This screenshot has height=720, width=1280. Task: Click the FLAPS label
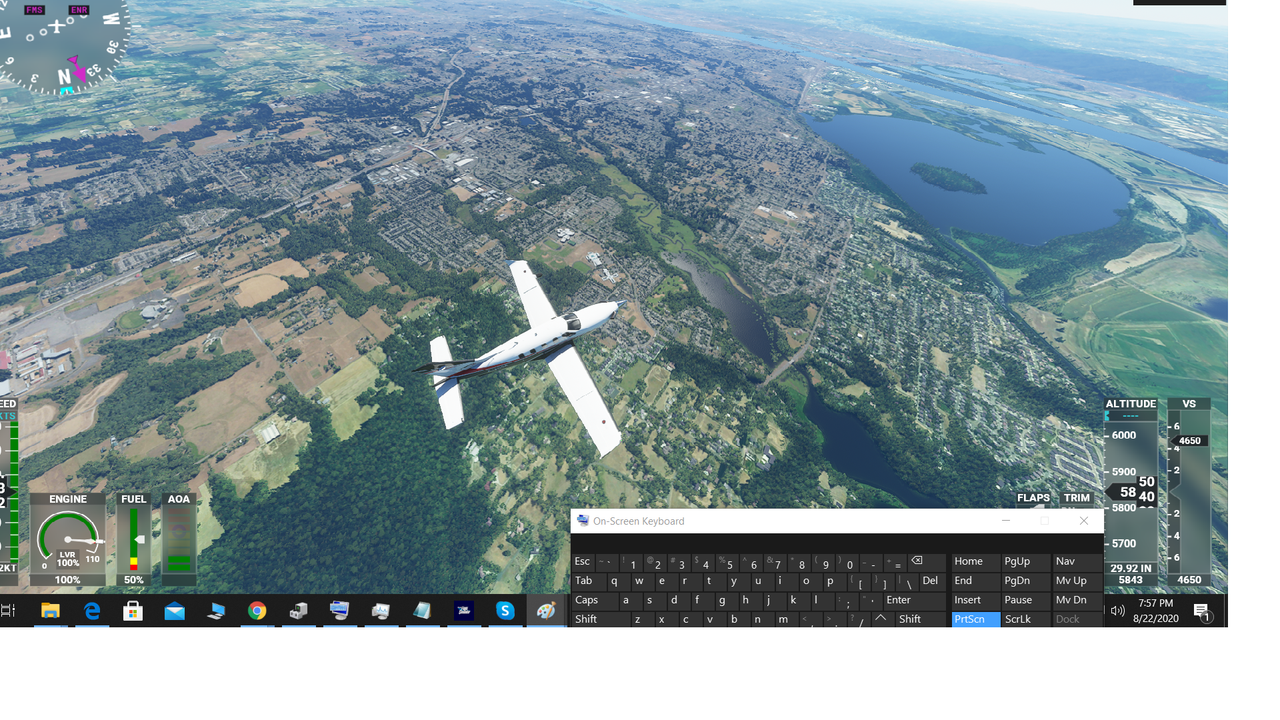[x=1033, y=498]
